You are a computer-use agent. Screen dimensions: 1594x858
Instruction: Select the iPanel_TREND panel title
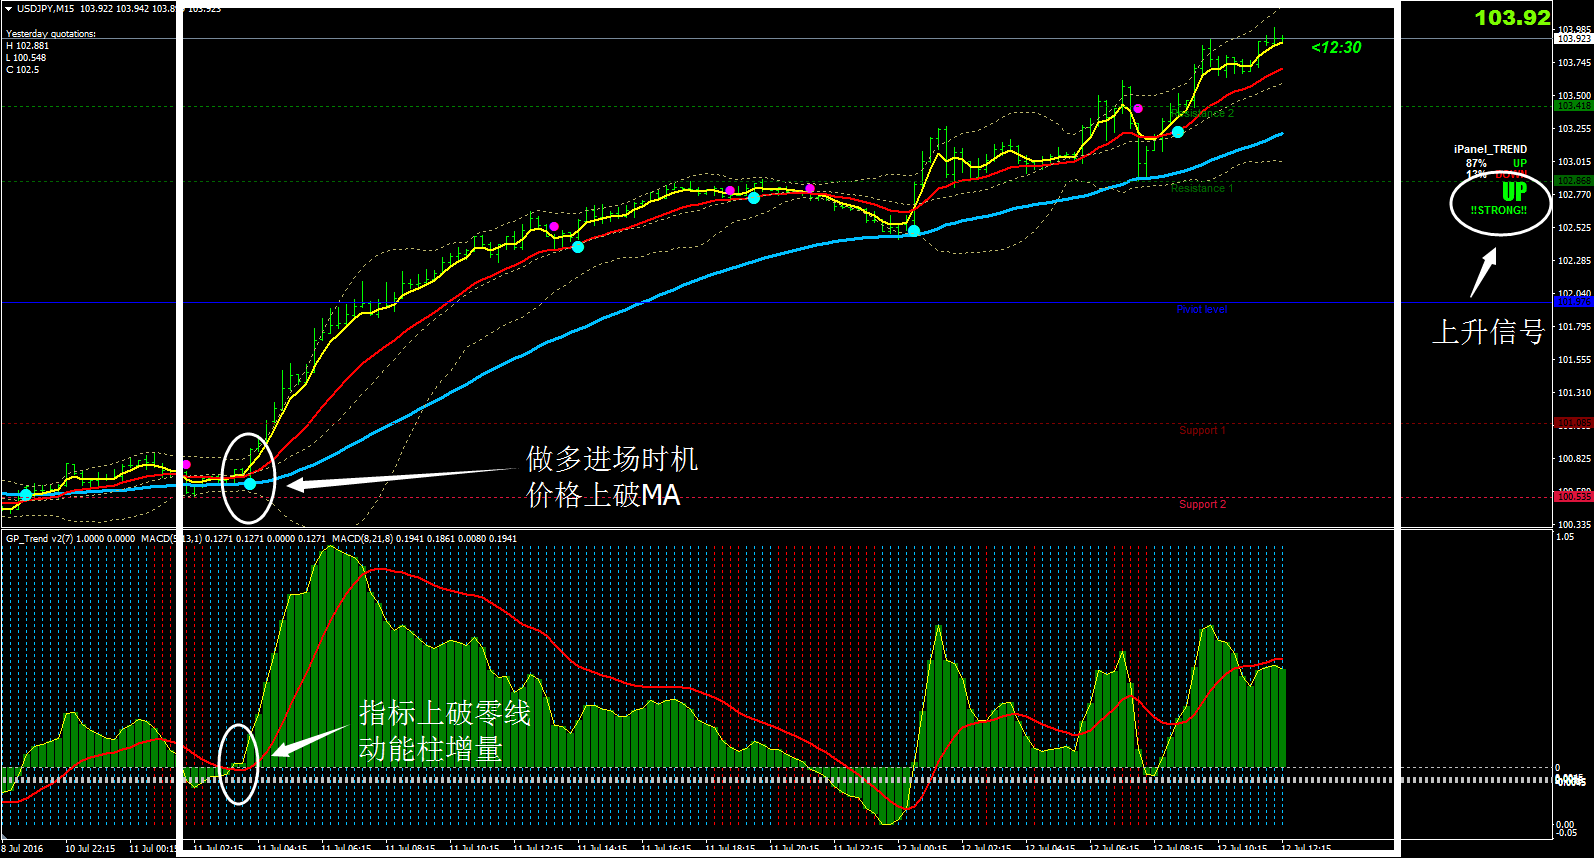(x=1490, y=149)
